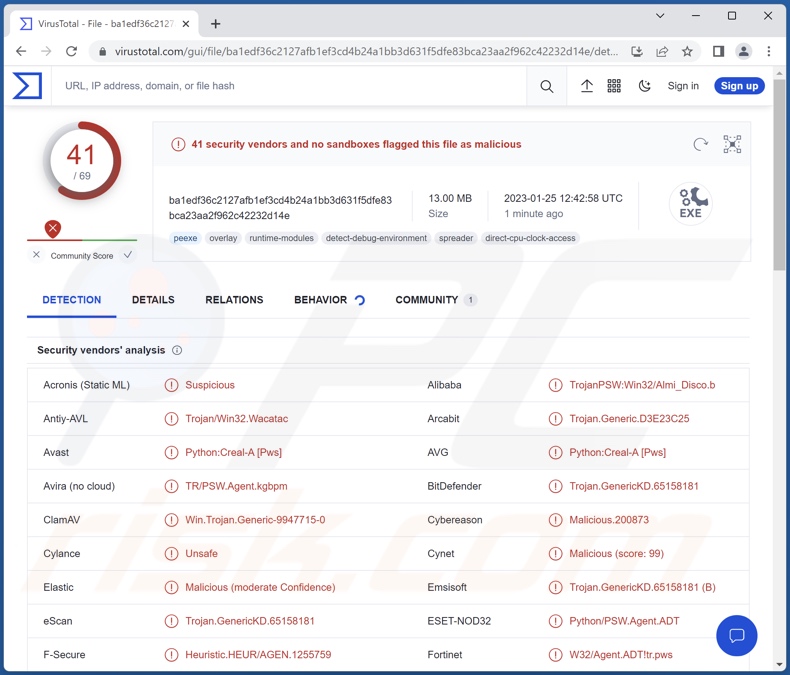Expand the tab search chevron
Screen dimensions: 790x675
[x=660, y=16]
